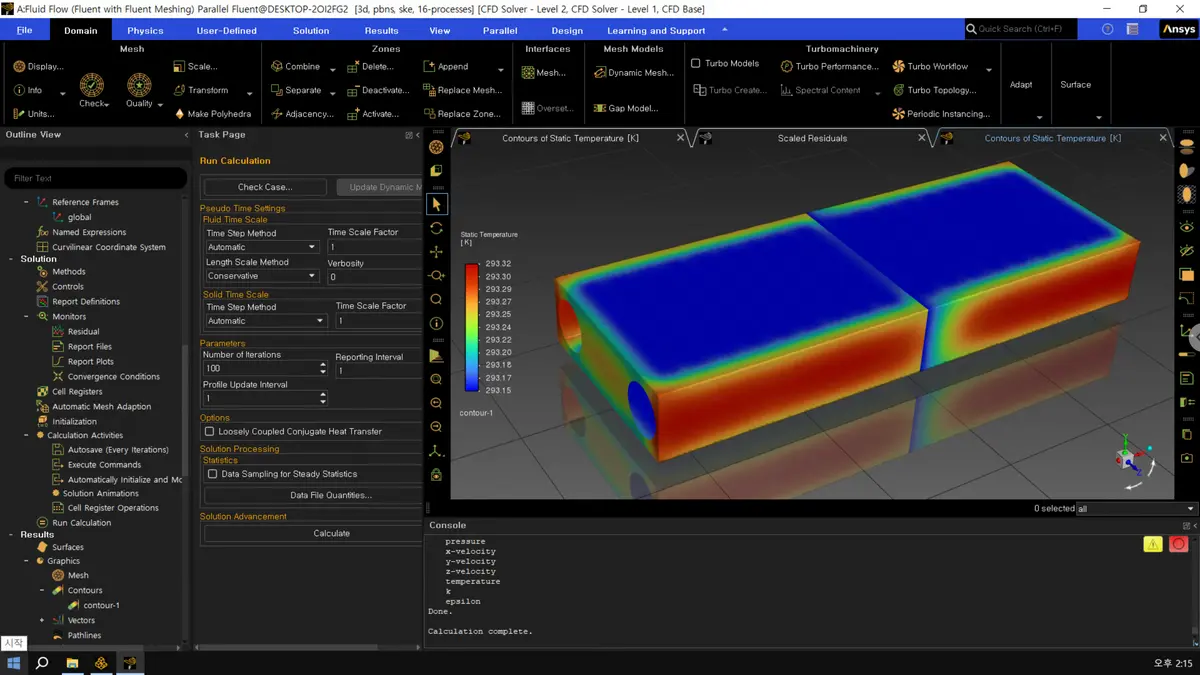Click the Check Case button

(x=265, y=187)
